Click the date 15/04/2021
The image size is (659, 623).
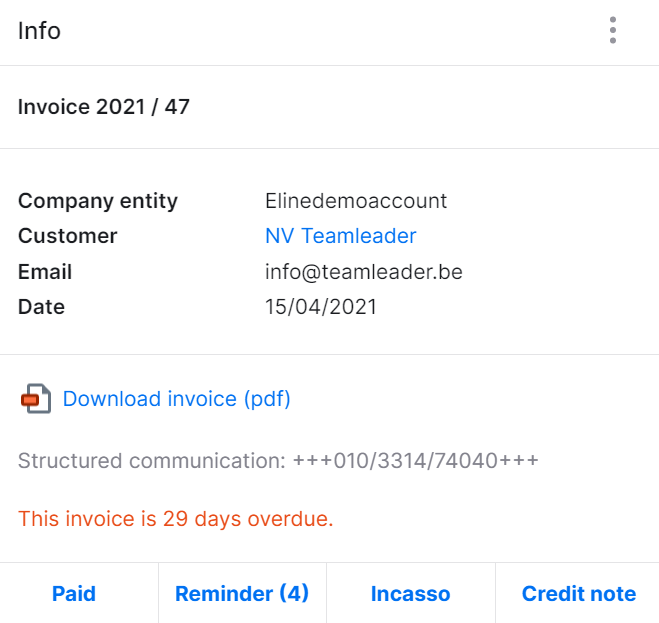click(321, 306)
